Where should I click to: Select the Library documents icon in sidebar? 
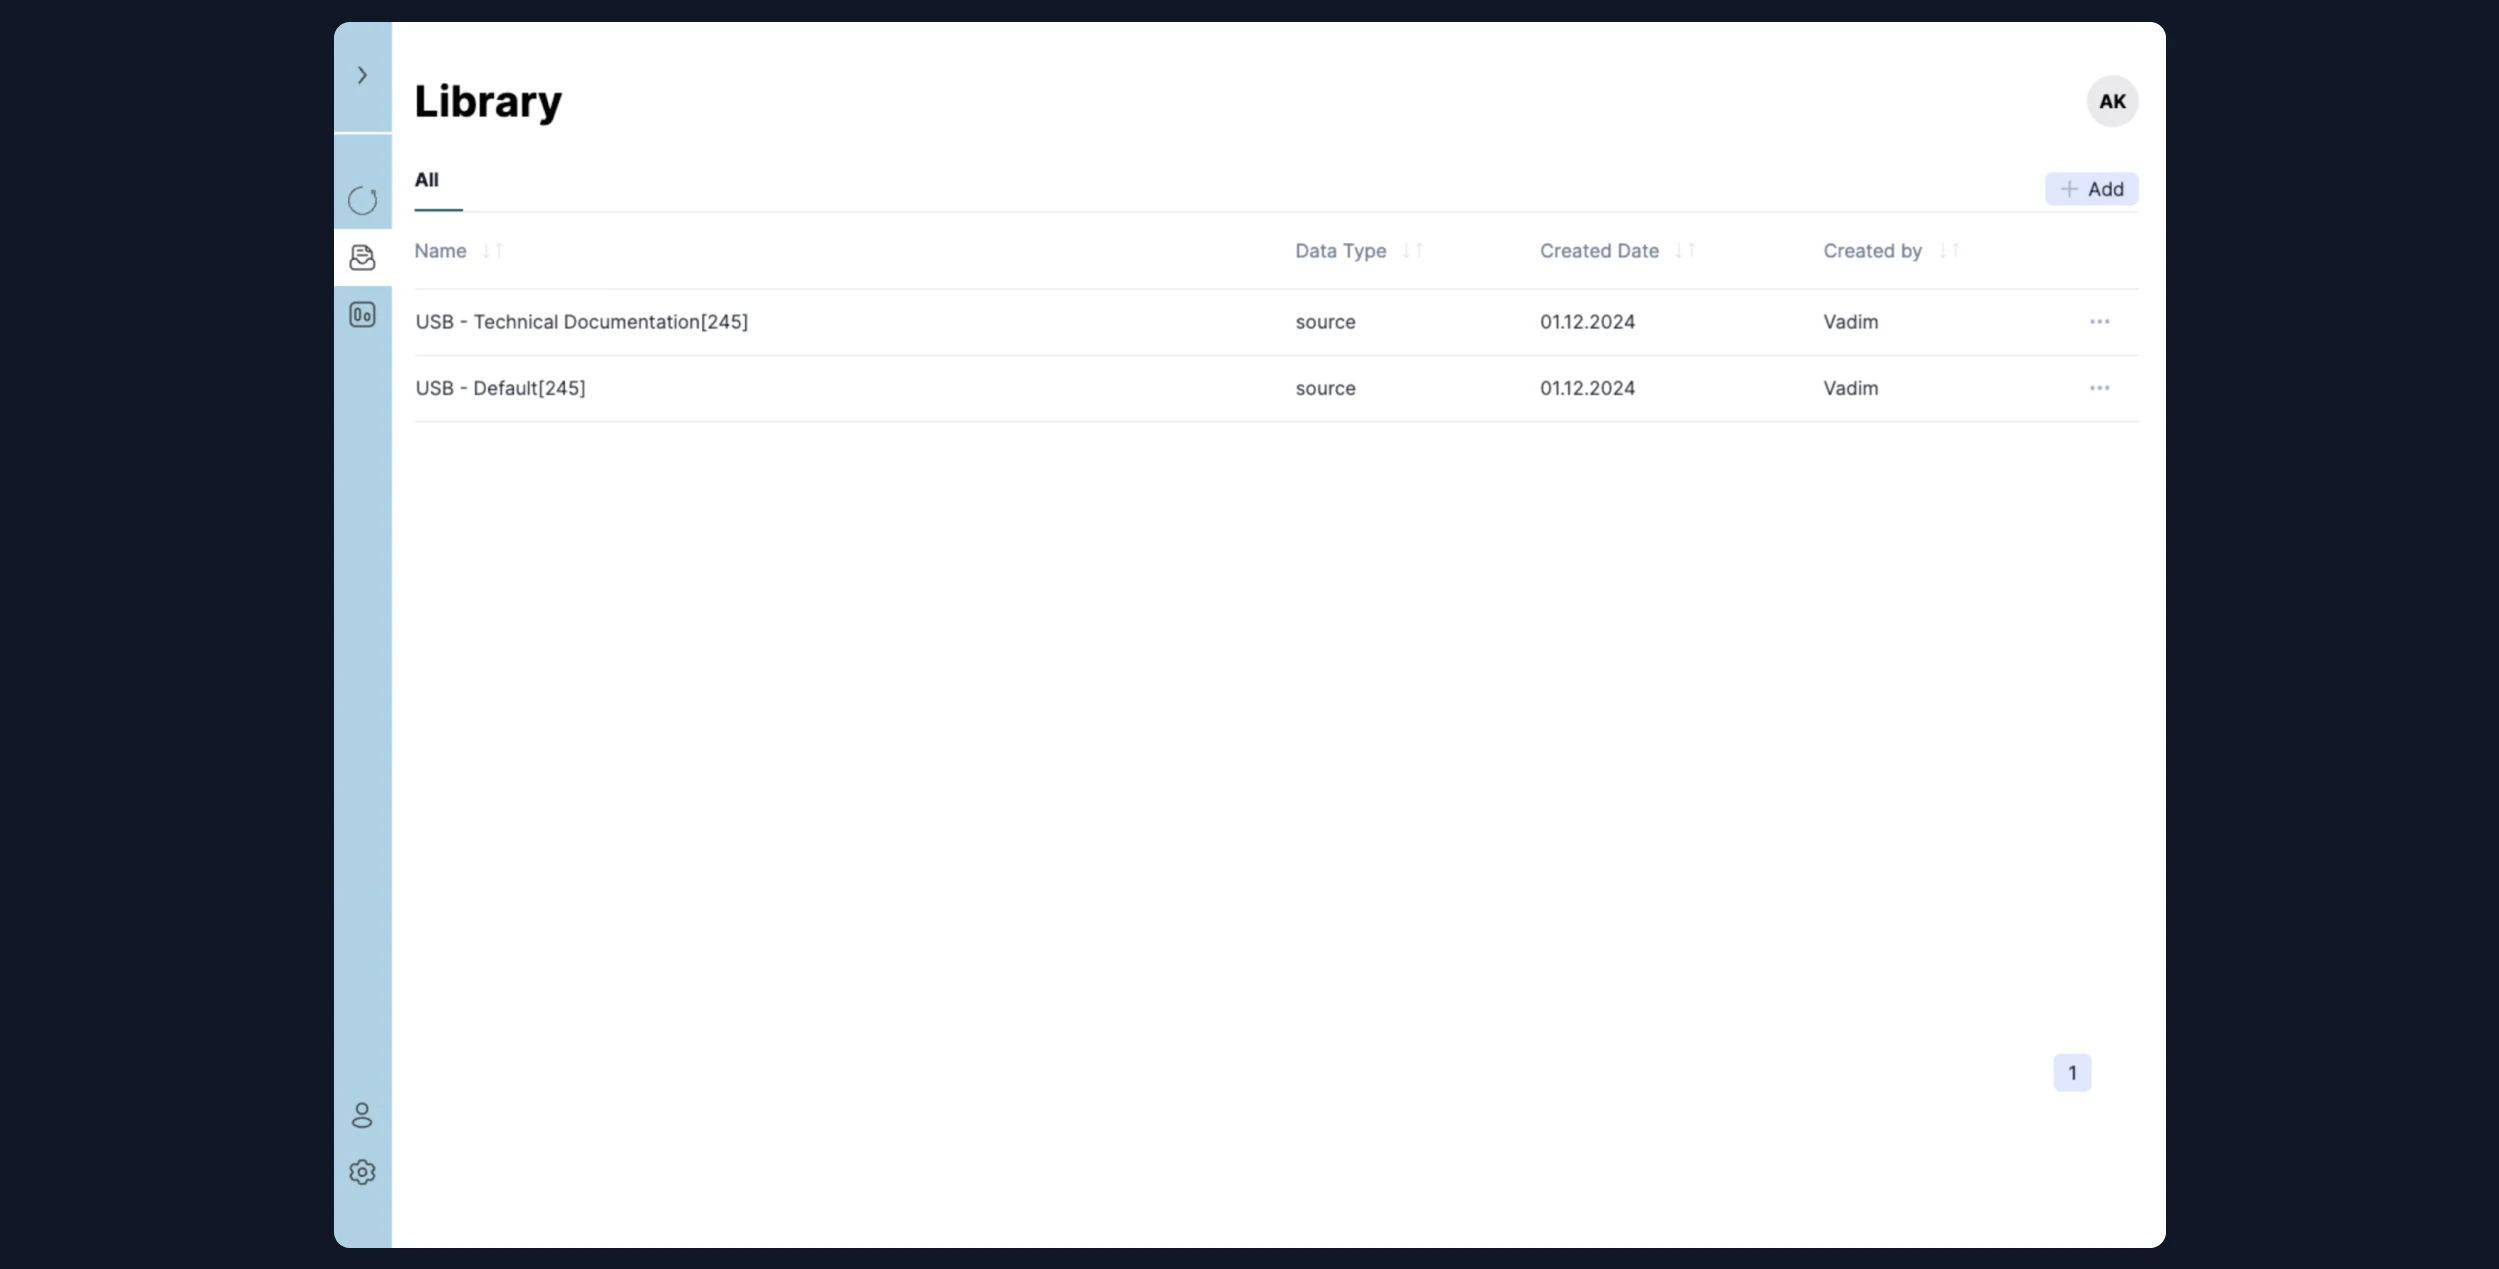coord(363,258)
